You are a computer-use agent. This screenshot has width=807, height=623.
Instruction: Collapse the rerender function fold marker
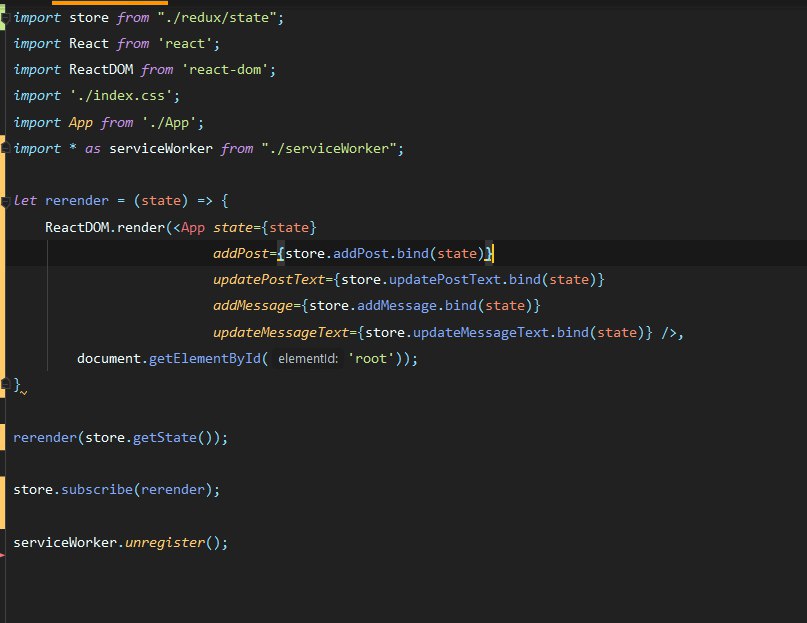coord(5,202)
